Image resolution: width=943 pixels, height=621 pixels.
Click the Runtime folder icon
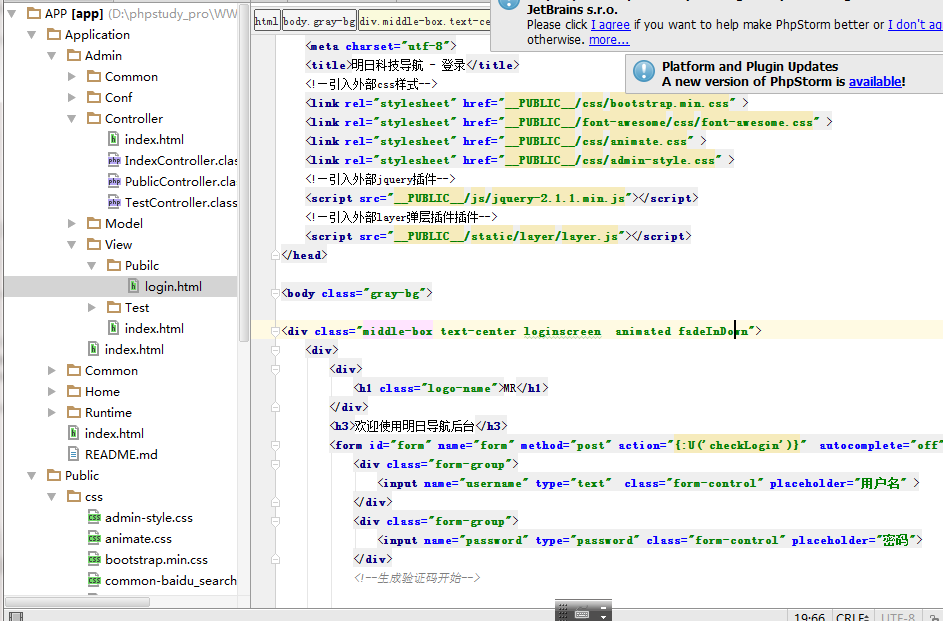pos(74,412)
